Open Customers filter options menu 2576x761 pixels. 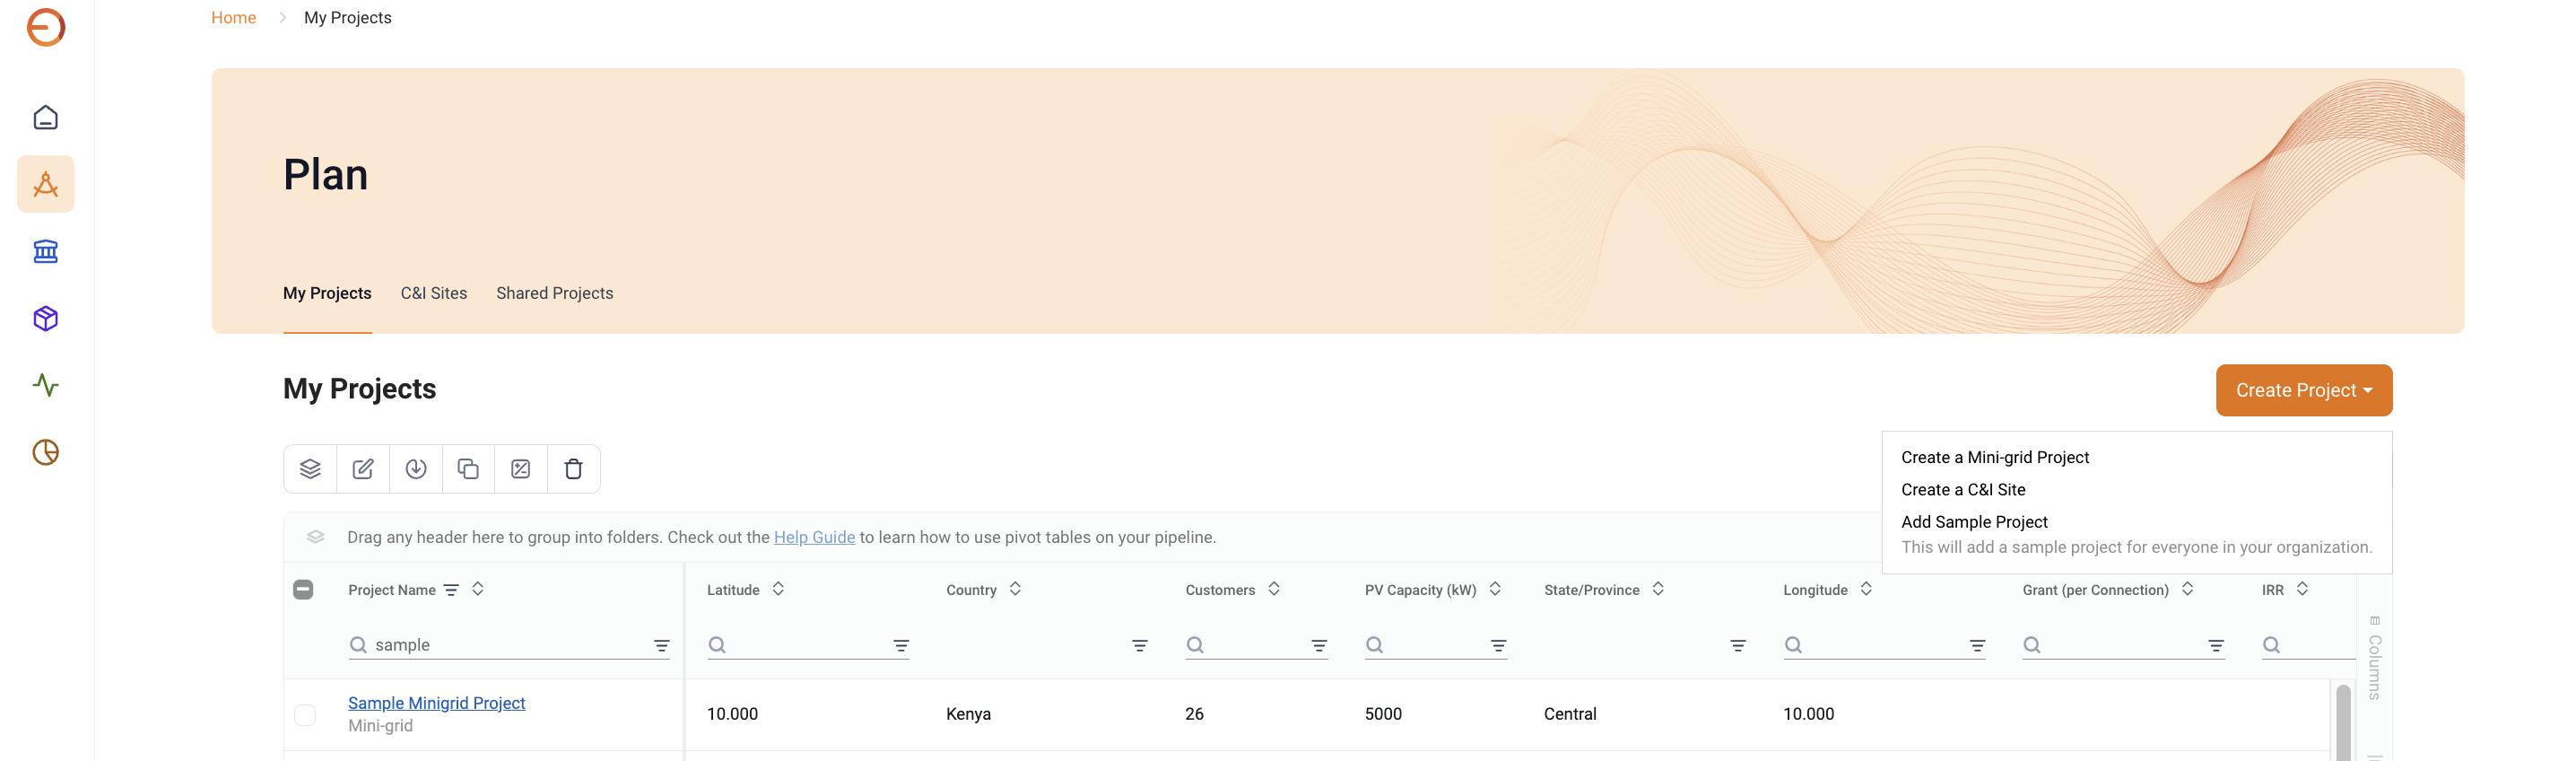pos(1319,646)
